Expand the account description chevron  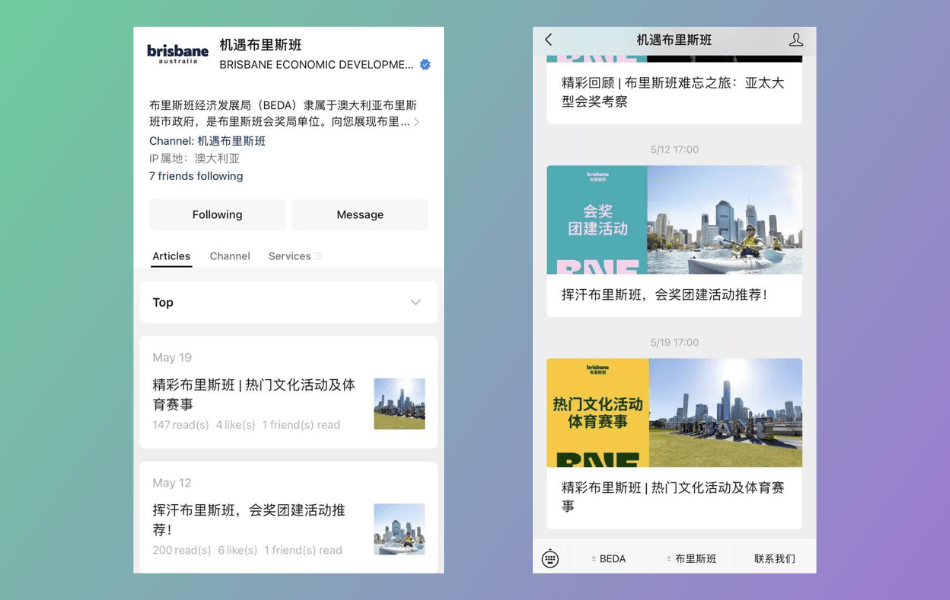tap(416, 122)
